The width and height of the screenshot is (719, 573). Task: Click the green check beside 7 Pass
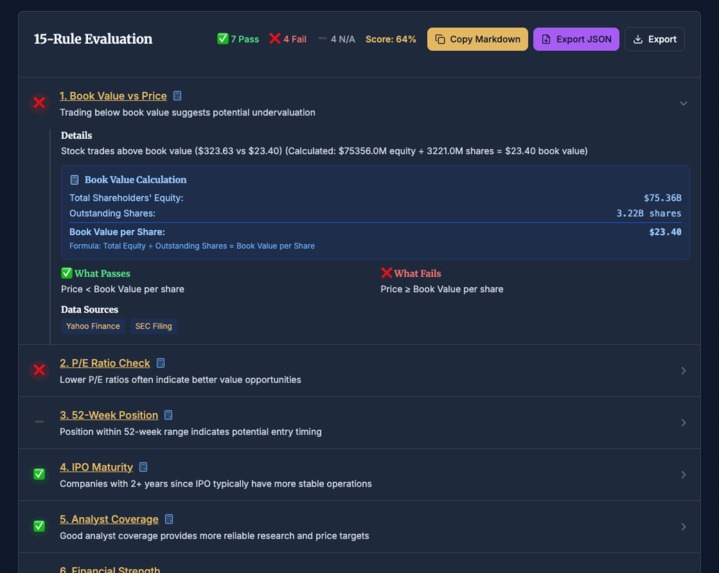tap(222, 39)
